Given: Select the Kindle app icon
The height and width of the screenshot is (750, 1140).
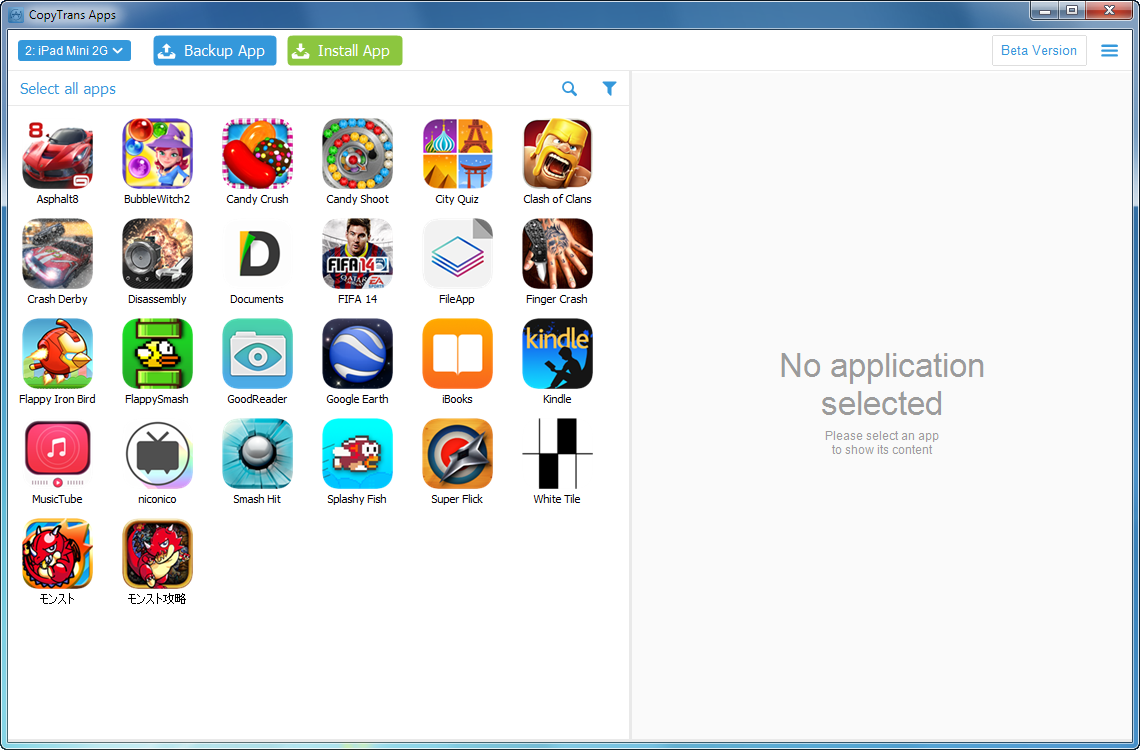Looking at the screenshot, I should (558, 354).
